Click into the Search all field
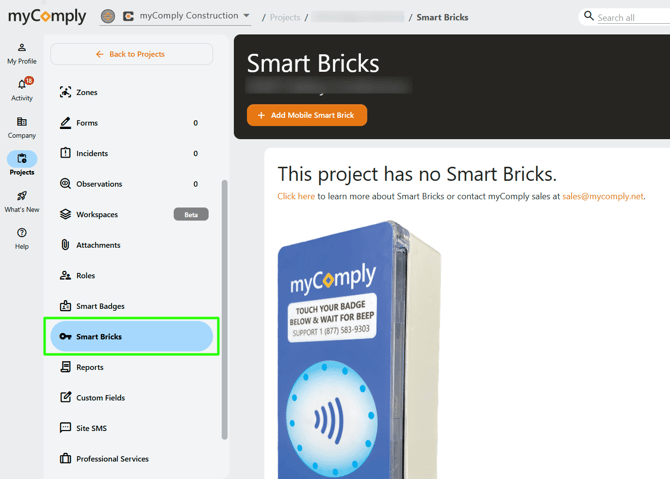This screenshot has height=479, width=670. click(633, 18)
